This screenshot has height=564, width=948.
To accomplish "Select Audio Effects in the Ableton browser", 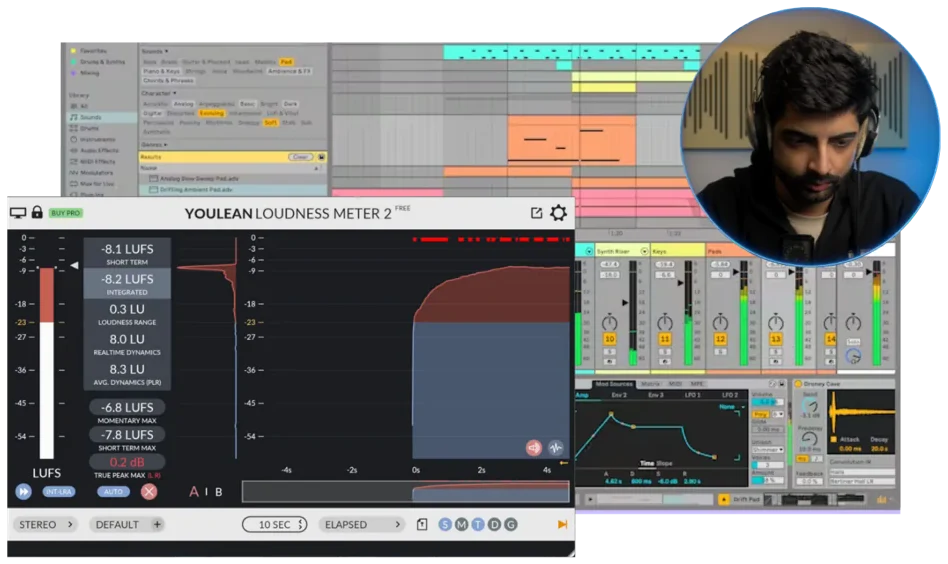I will pos(99,150).
